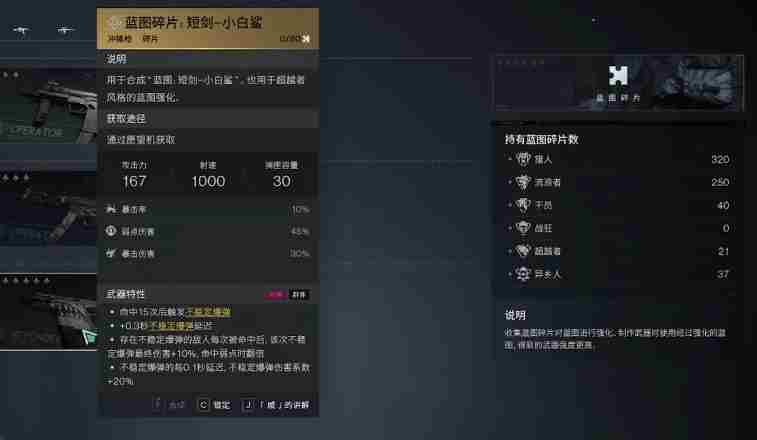Click the crit rate icon on the 10% row
This screenshot has width=757, height=440.
[112, 209]
